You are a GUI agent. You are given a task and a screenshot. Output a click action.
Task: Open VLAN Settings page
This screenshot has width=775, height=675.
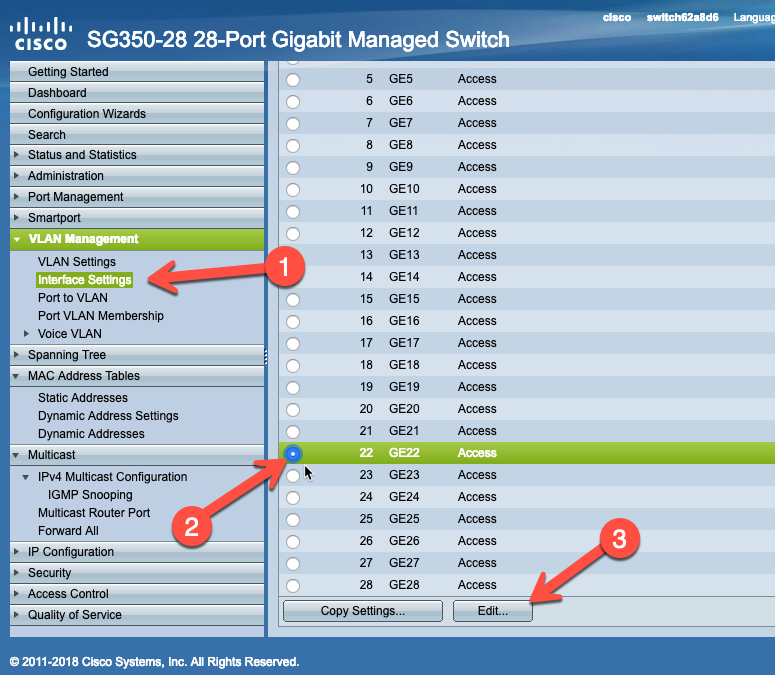tap(77, 261)
